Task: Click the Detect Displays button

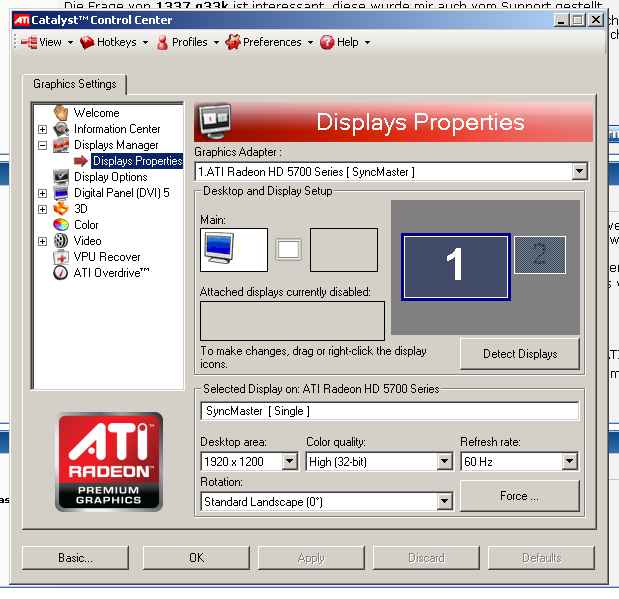Action: pos(520,354)
